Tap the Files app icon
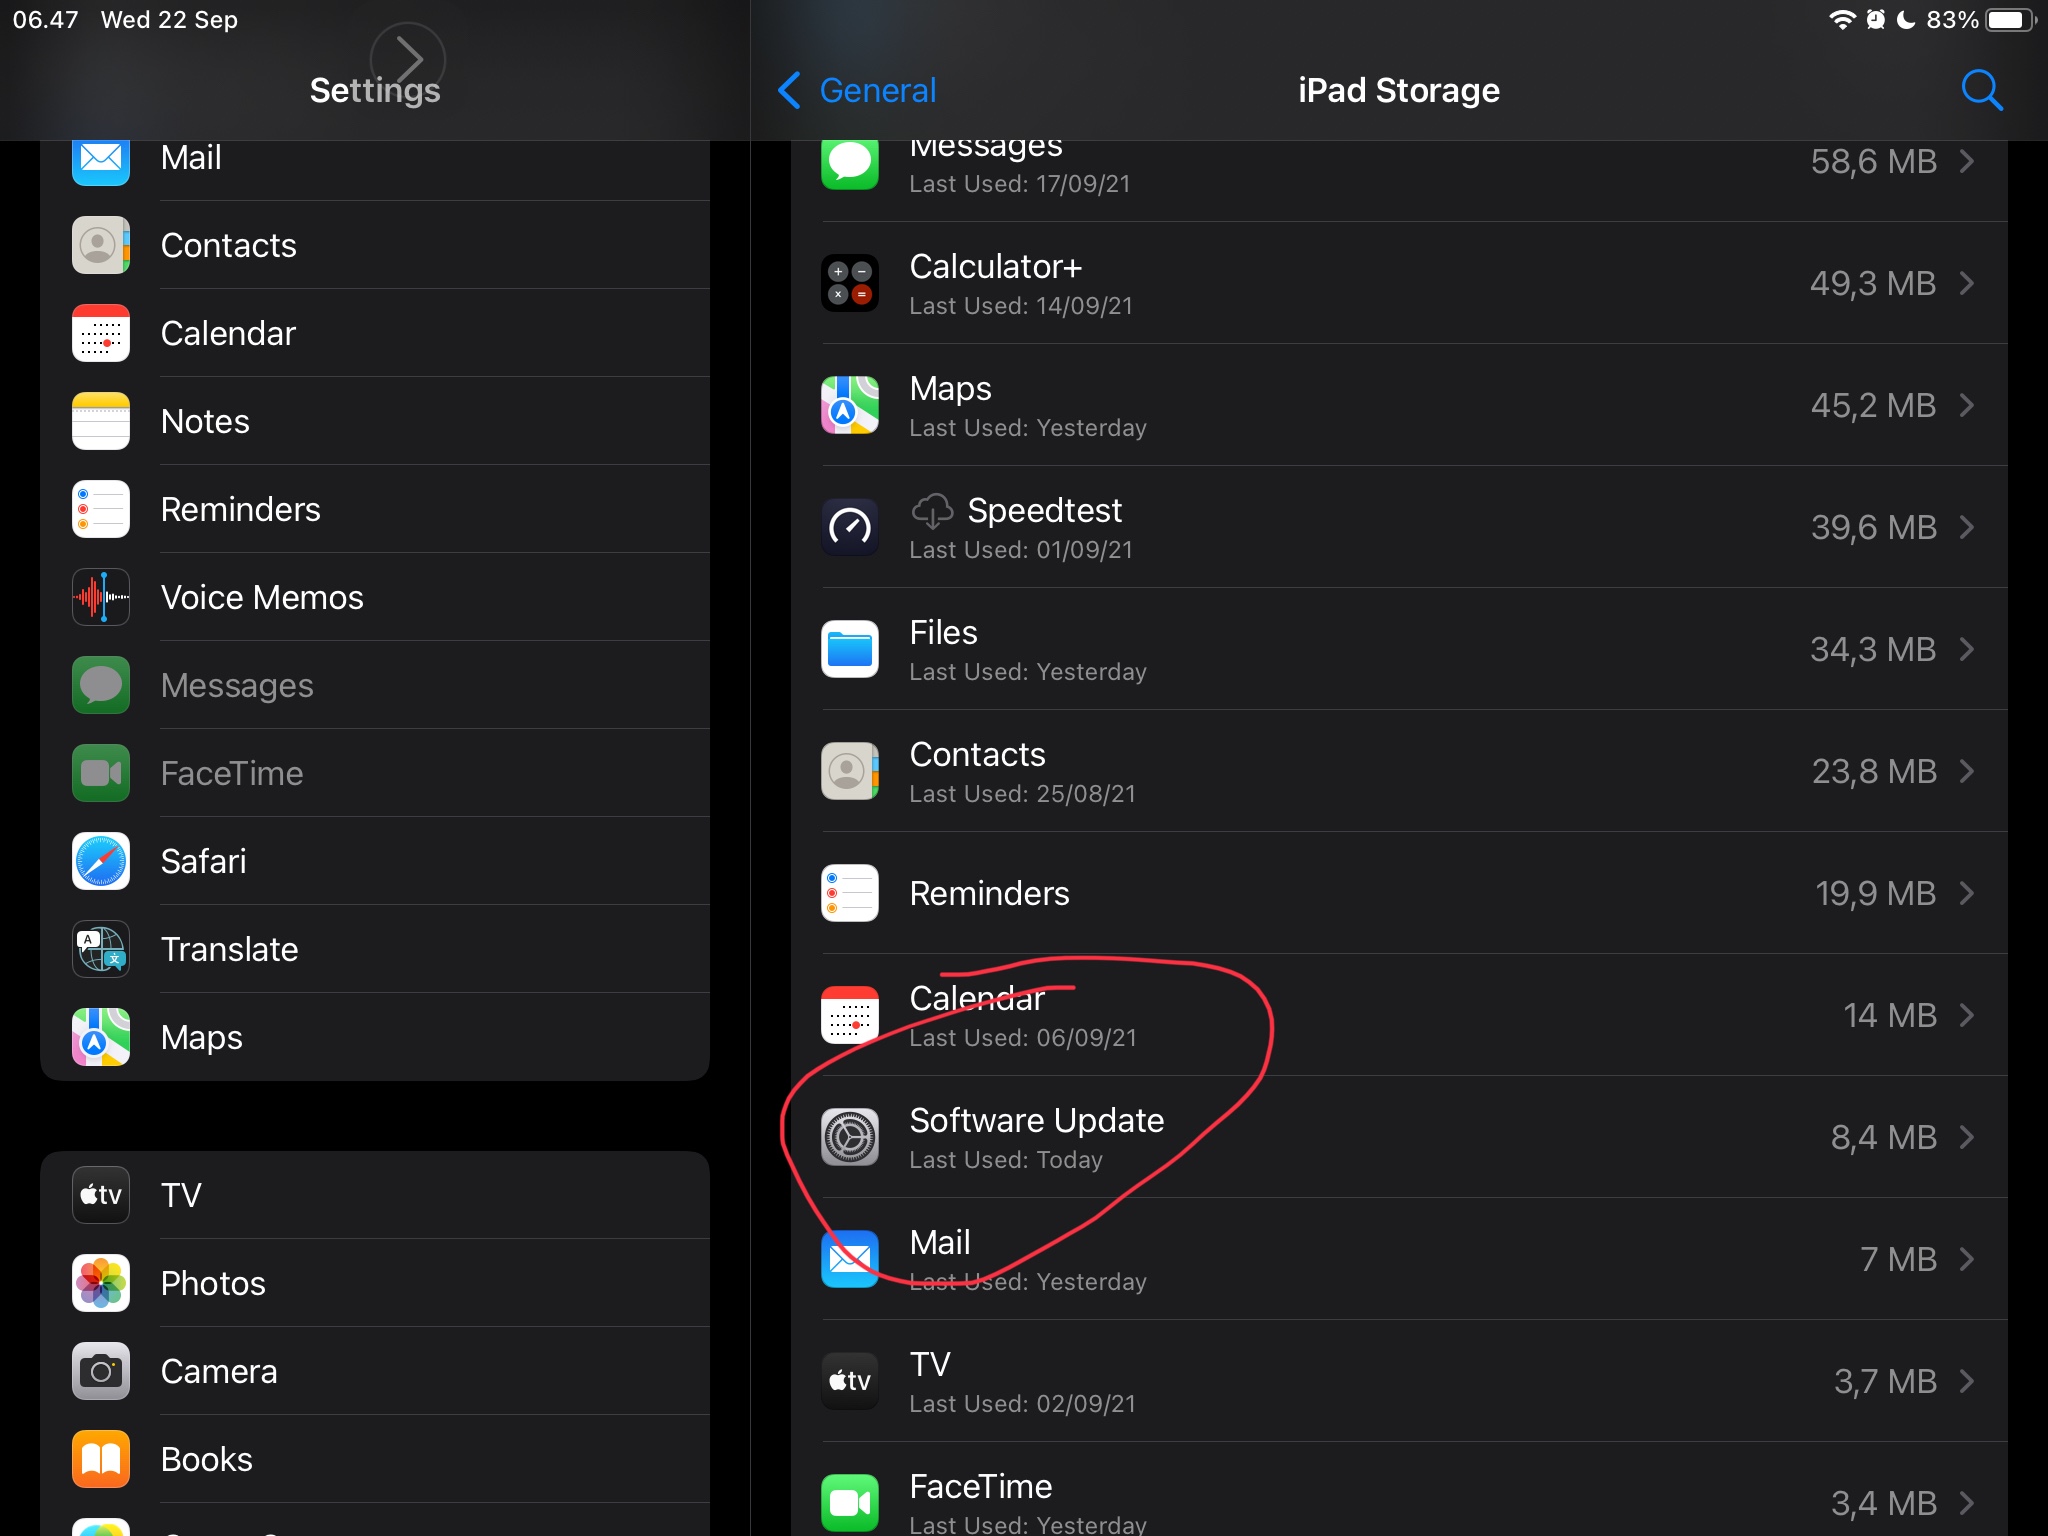The height and width of the screenshot is (1536, 2048). pos(850,649)
